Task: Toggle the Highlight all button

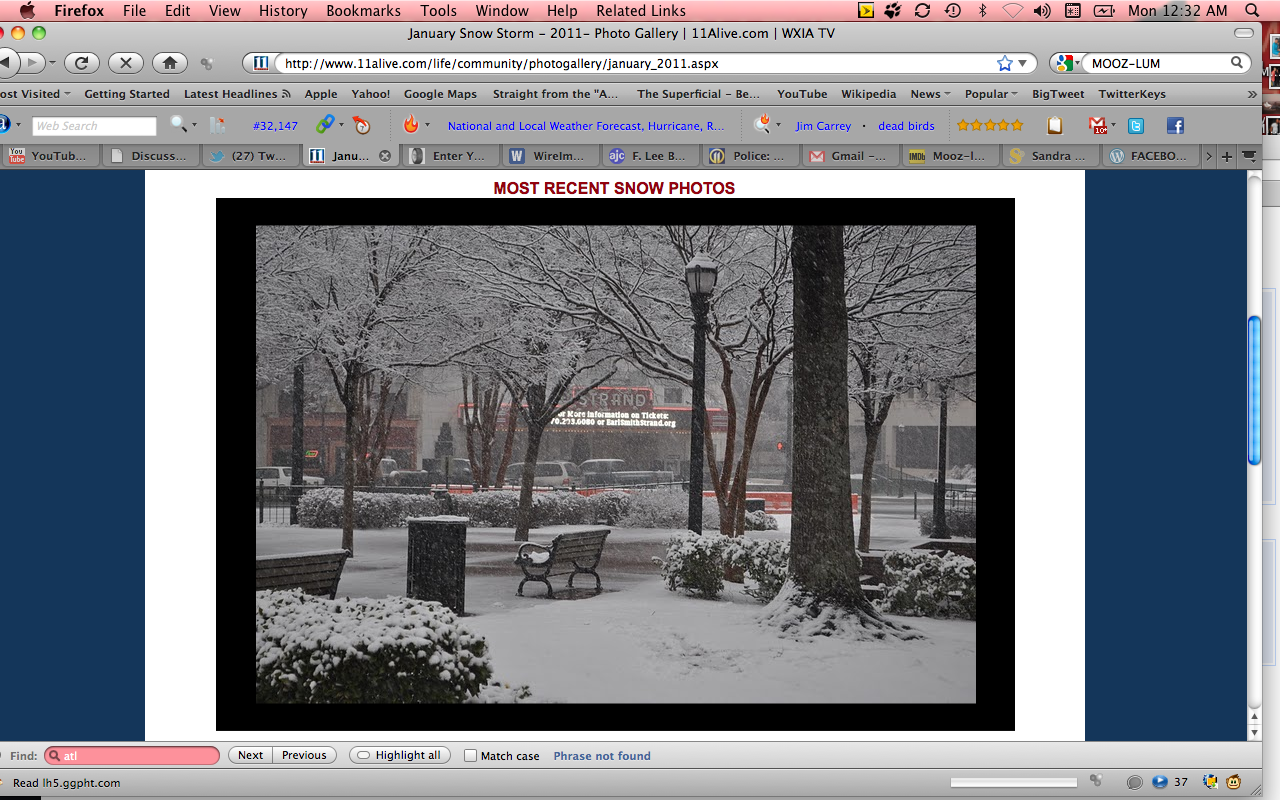Action: [399, 755]
